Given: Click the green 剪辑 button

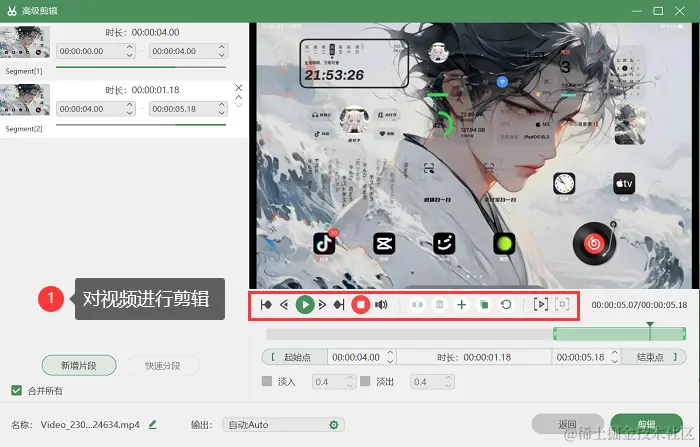Looking at the screenshot, I should pyautogui.click(x=646, y=424).
